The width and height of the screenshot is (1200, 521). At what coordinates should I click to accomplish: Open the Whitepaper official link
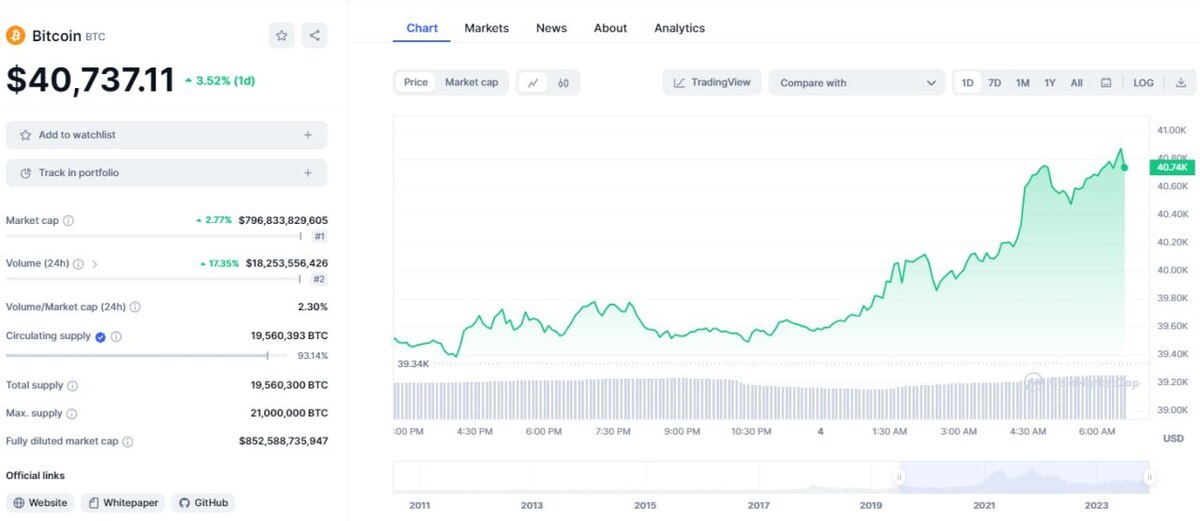[x=123, y=503]
